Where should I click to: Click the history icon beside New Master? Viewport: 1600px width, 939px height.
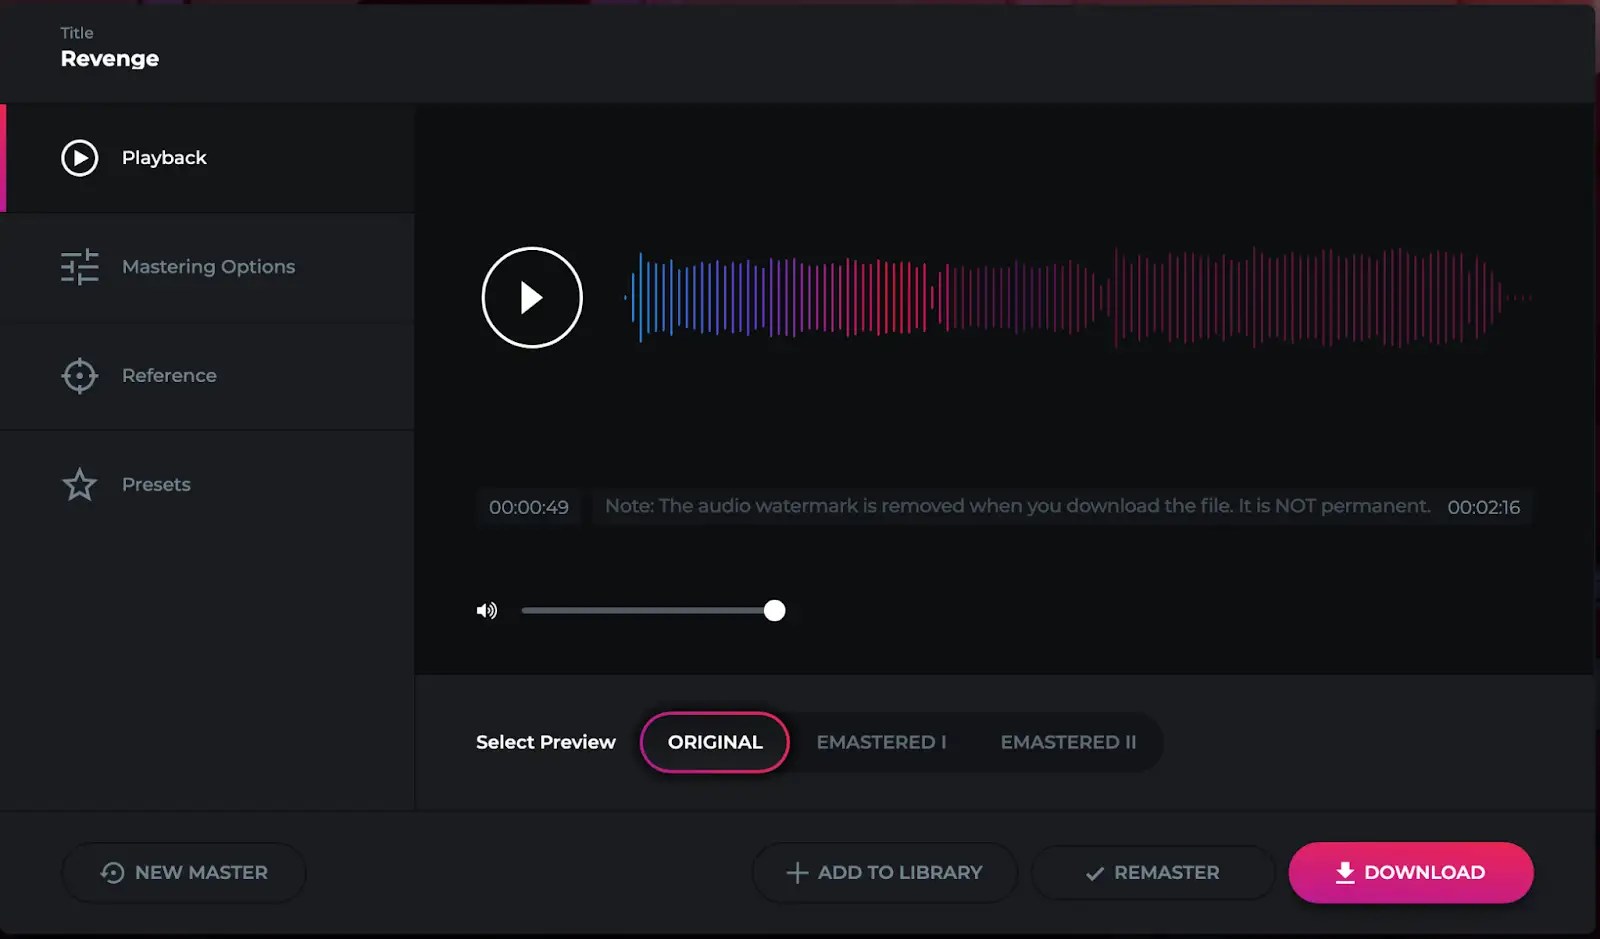[x=111, y=872]
